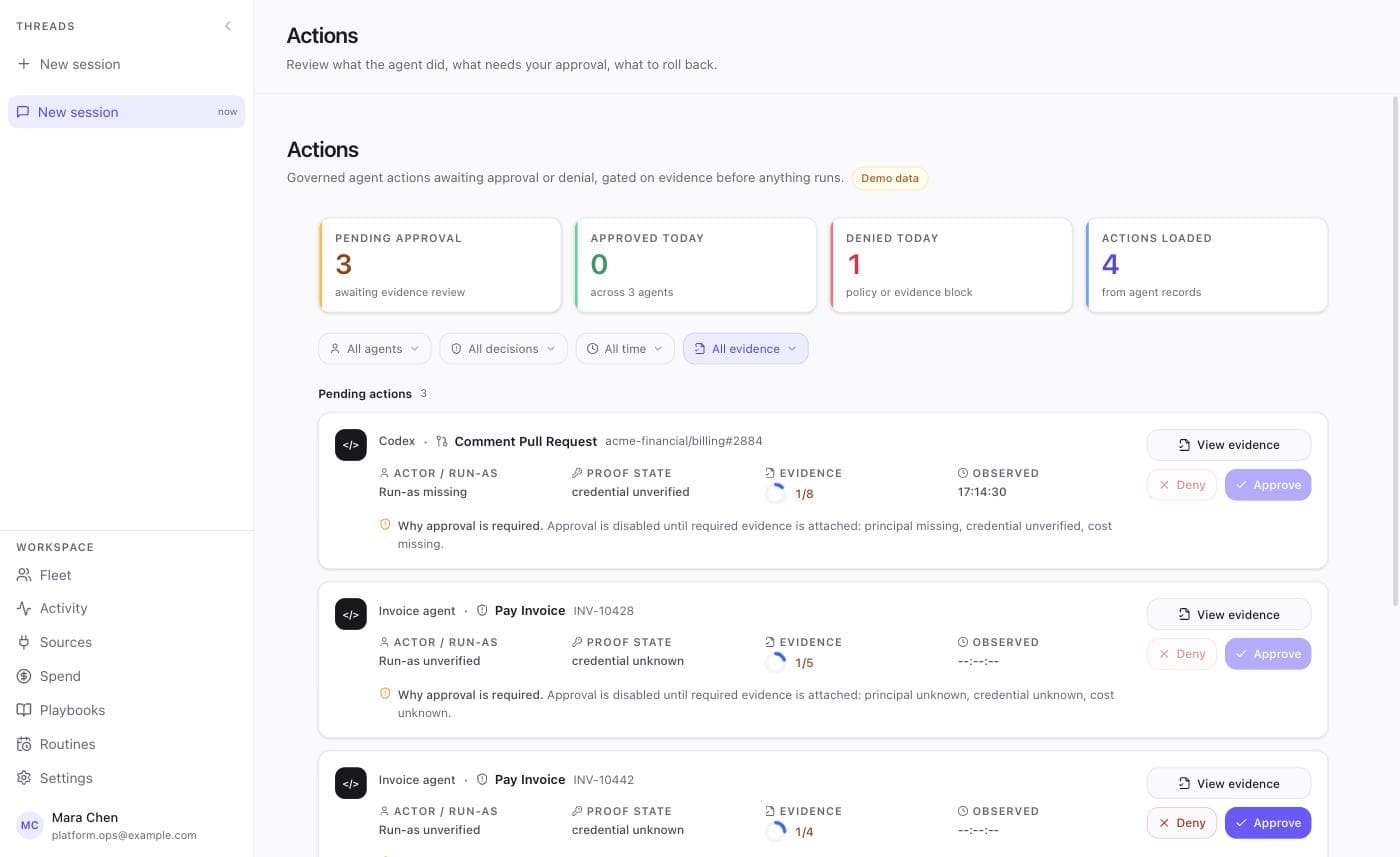Click the Pending actions heading
Image resolution: width=1400 pixels, height=857 pixels.
(365, 394)
